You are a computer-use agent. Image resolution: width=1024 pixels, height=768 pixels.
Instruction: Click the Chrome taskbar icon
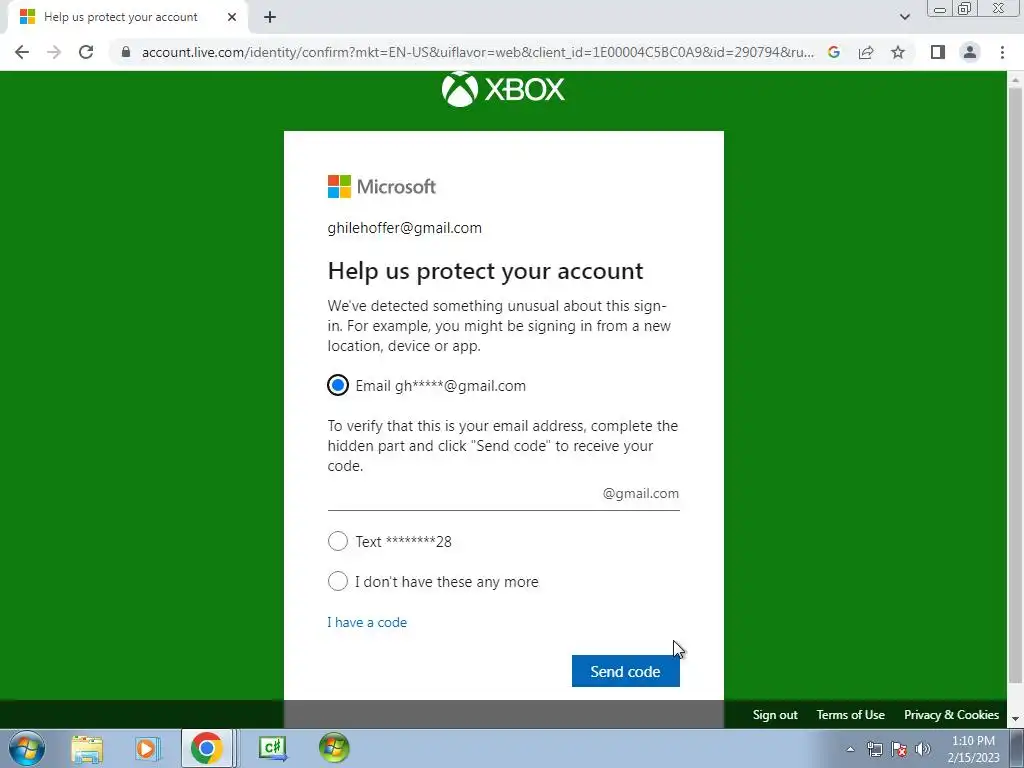(207, 748)
